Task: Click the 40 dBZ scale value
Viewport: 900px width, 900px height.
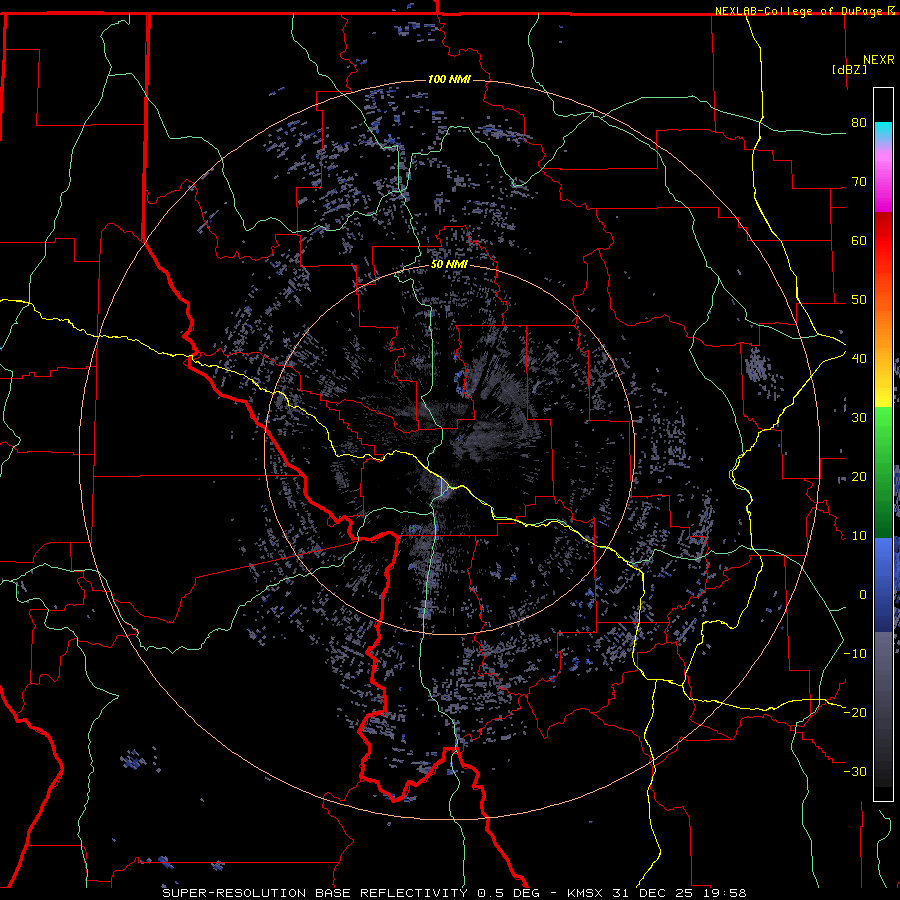Action: [857, 359]
